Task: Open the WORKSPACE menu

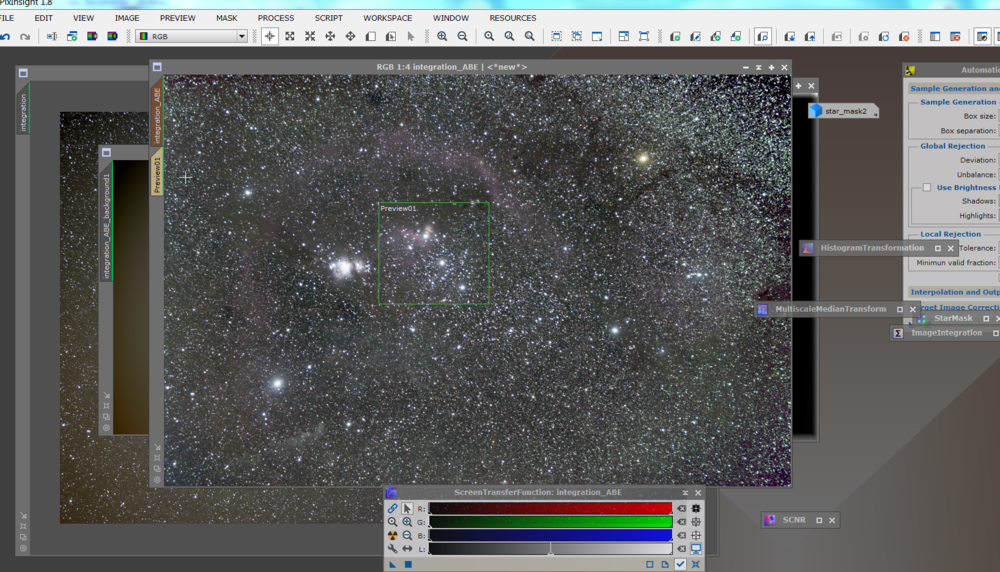Action: (388, 18)
